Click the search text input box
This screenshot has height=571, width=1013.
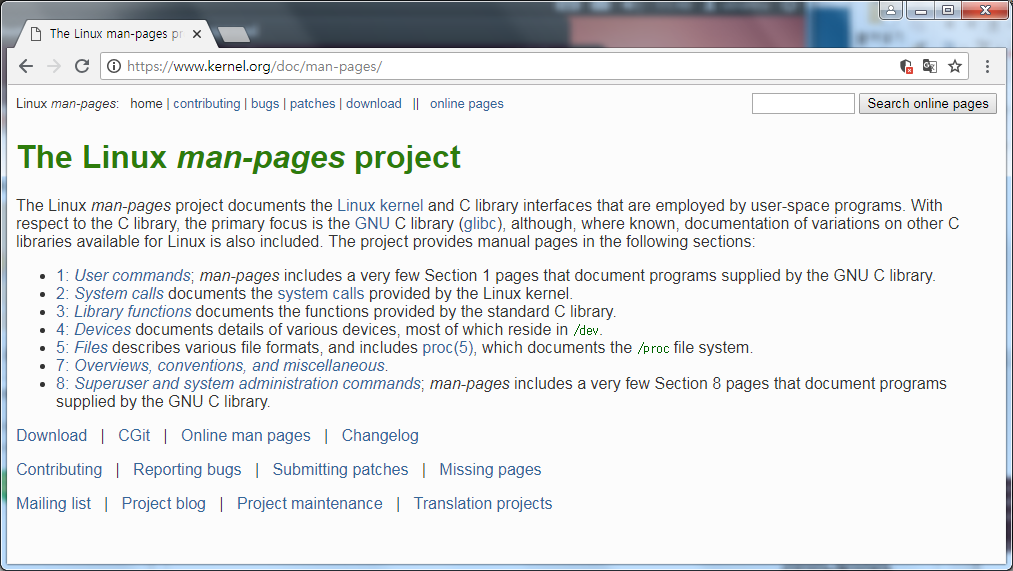click(803, 103)
